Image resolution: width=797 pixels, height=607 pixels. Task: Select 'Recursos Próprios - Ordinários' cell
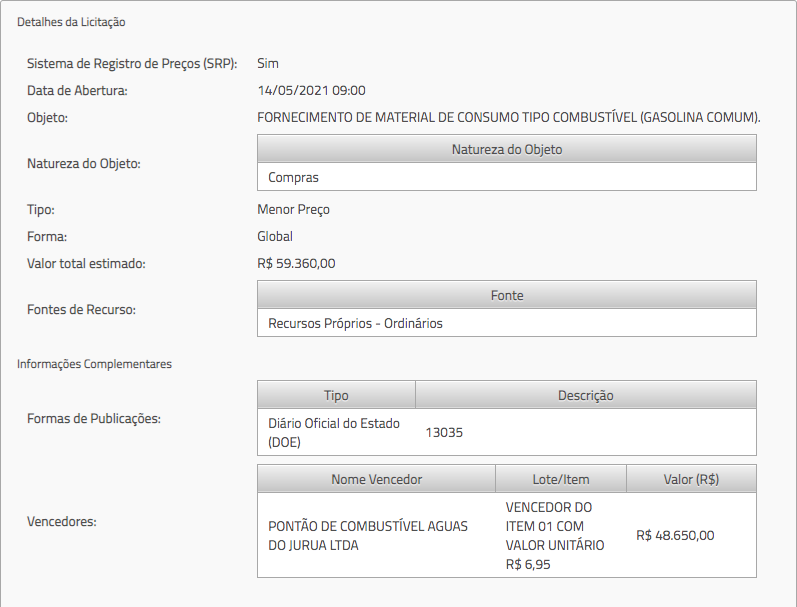coord(355,323)
